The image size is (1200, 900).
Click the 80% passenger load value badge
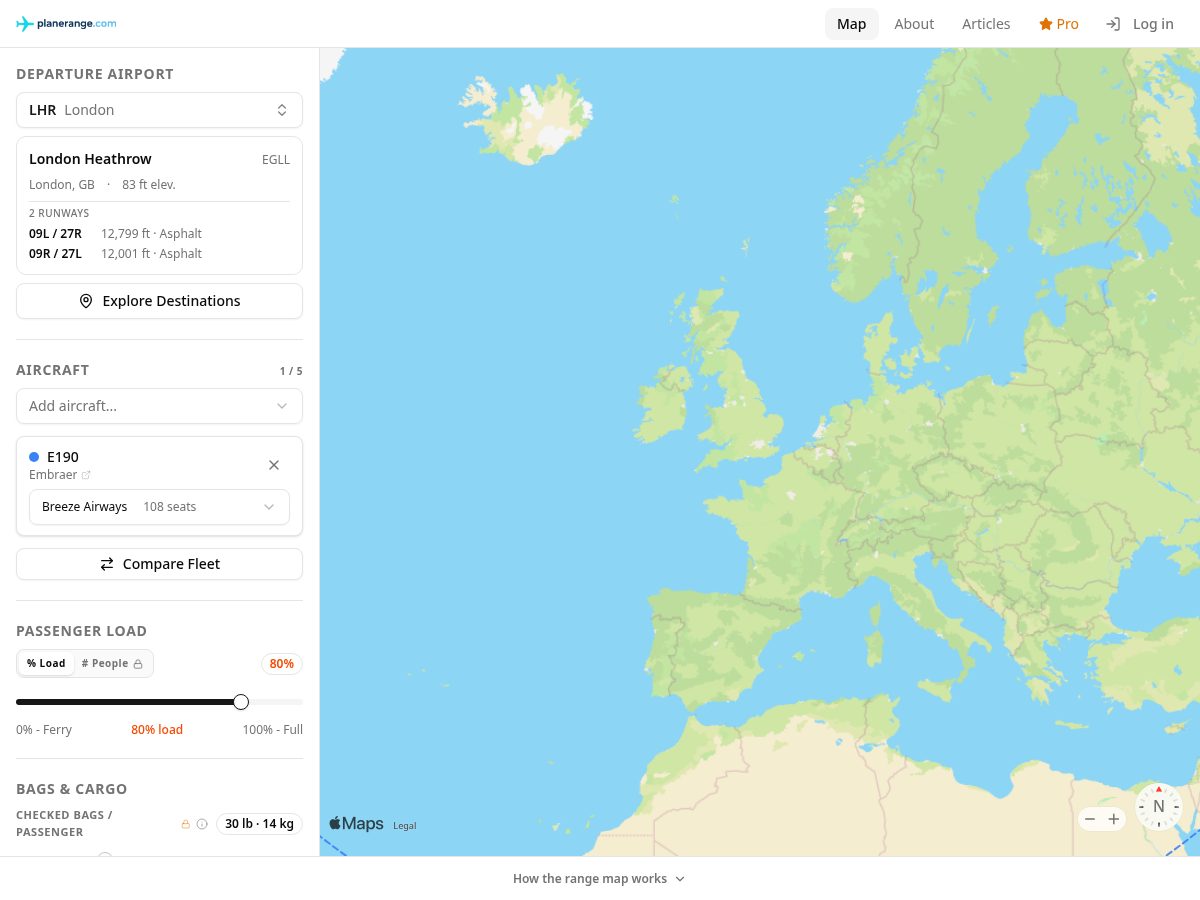click(x=282, y=664)
